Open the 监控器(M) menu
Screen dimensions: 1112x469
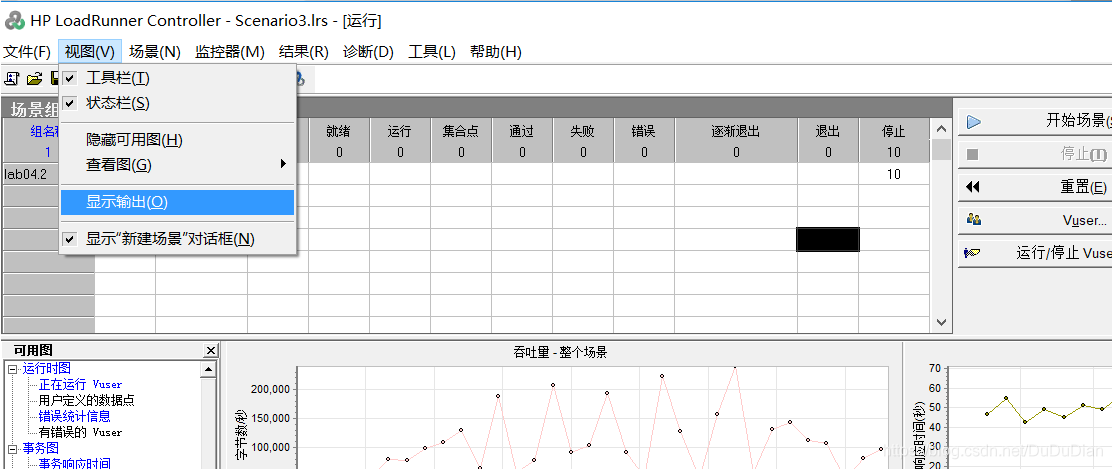click(230, 52)
